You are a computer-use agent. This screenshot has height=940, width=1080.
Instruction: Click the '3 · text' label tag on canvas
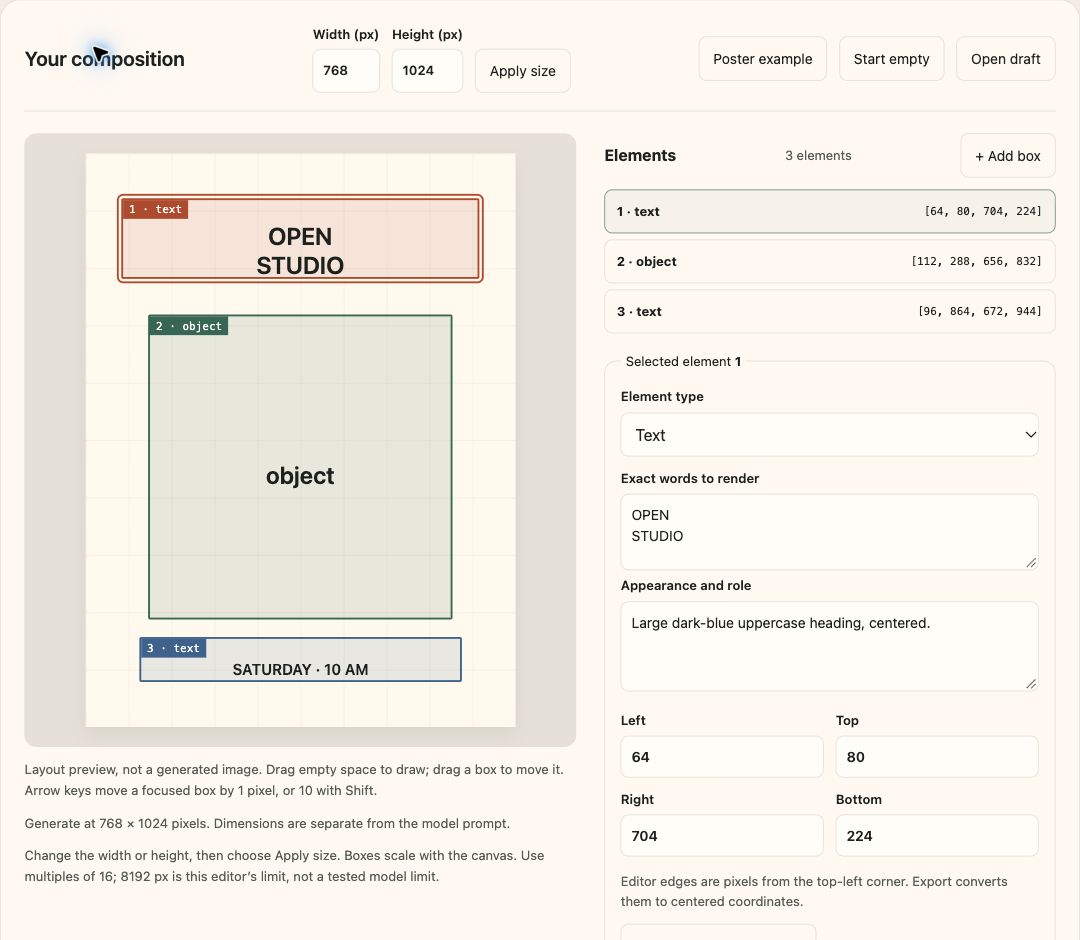click(174, 648)
